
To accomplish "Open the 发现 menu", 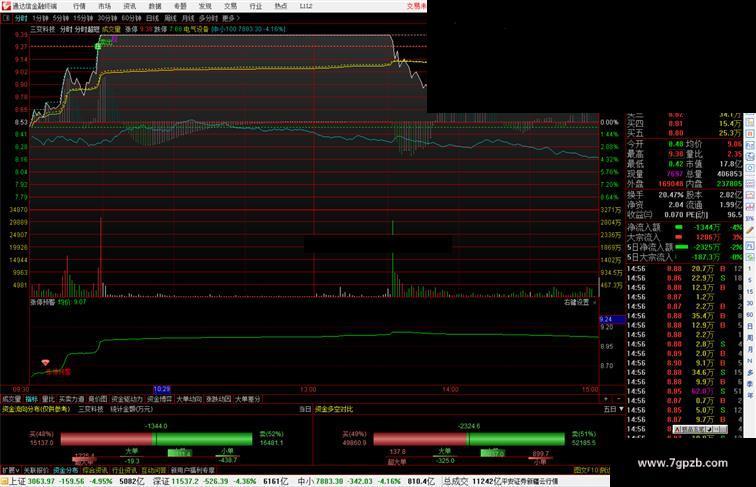I will (205, 6).
